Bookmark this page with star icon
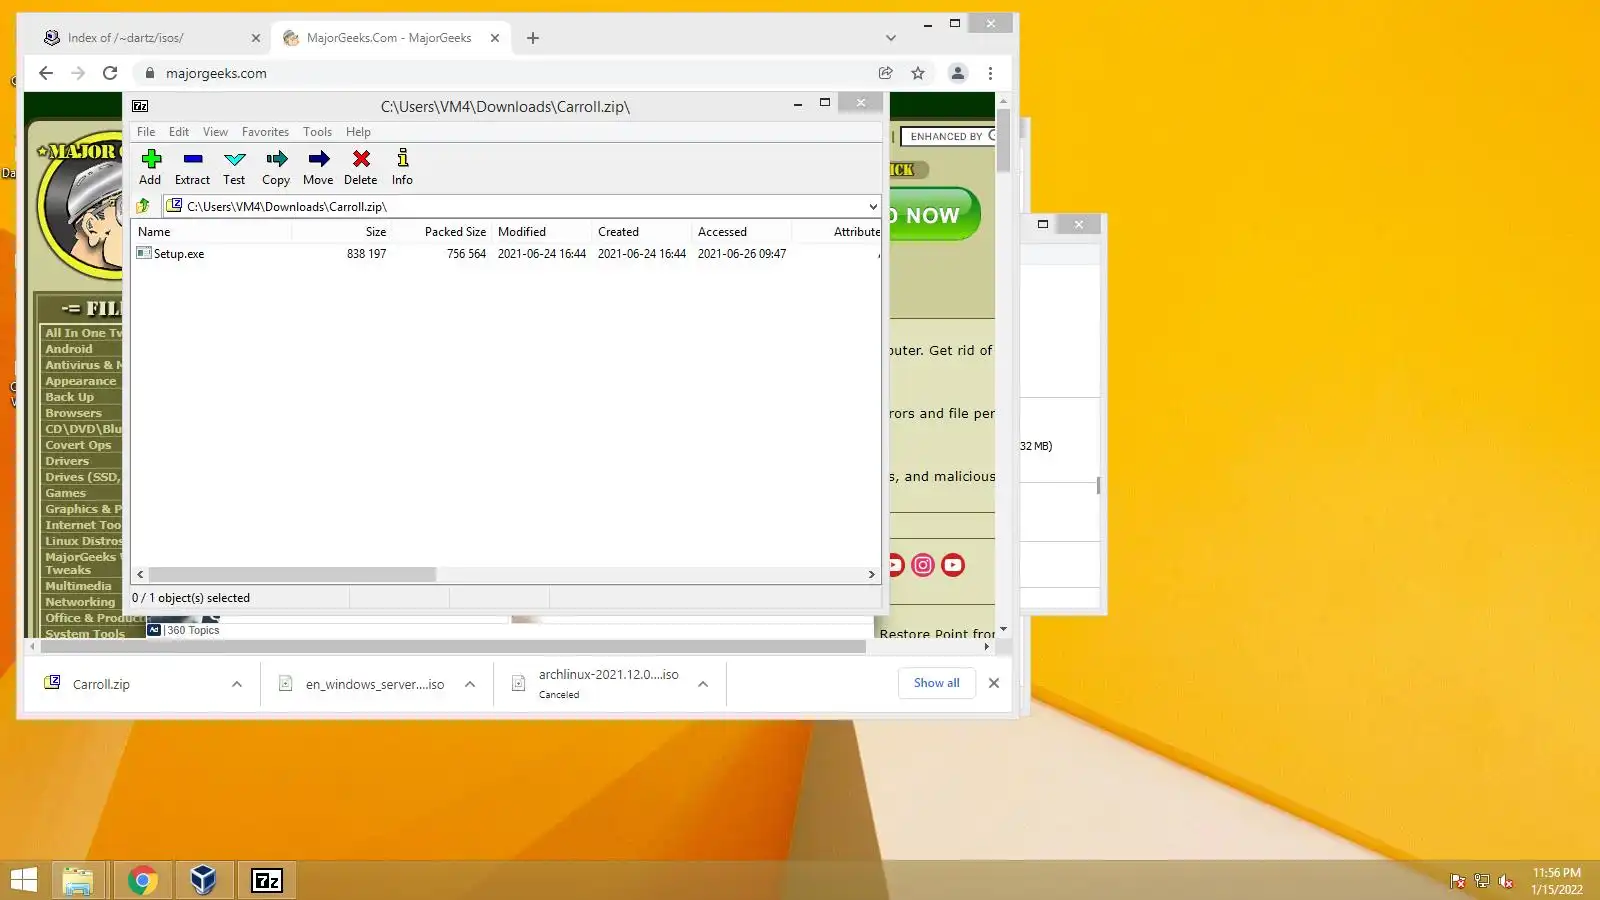The width and height of the screenshot is (1600, 900). pyautogui.click(x=918, y=73)
